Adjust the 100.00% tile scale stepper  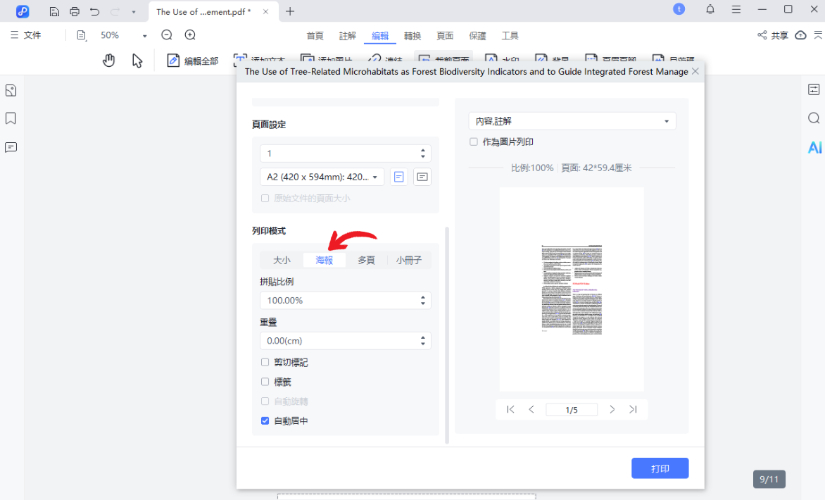click(423, 301)
